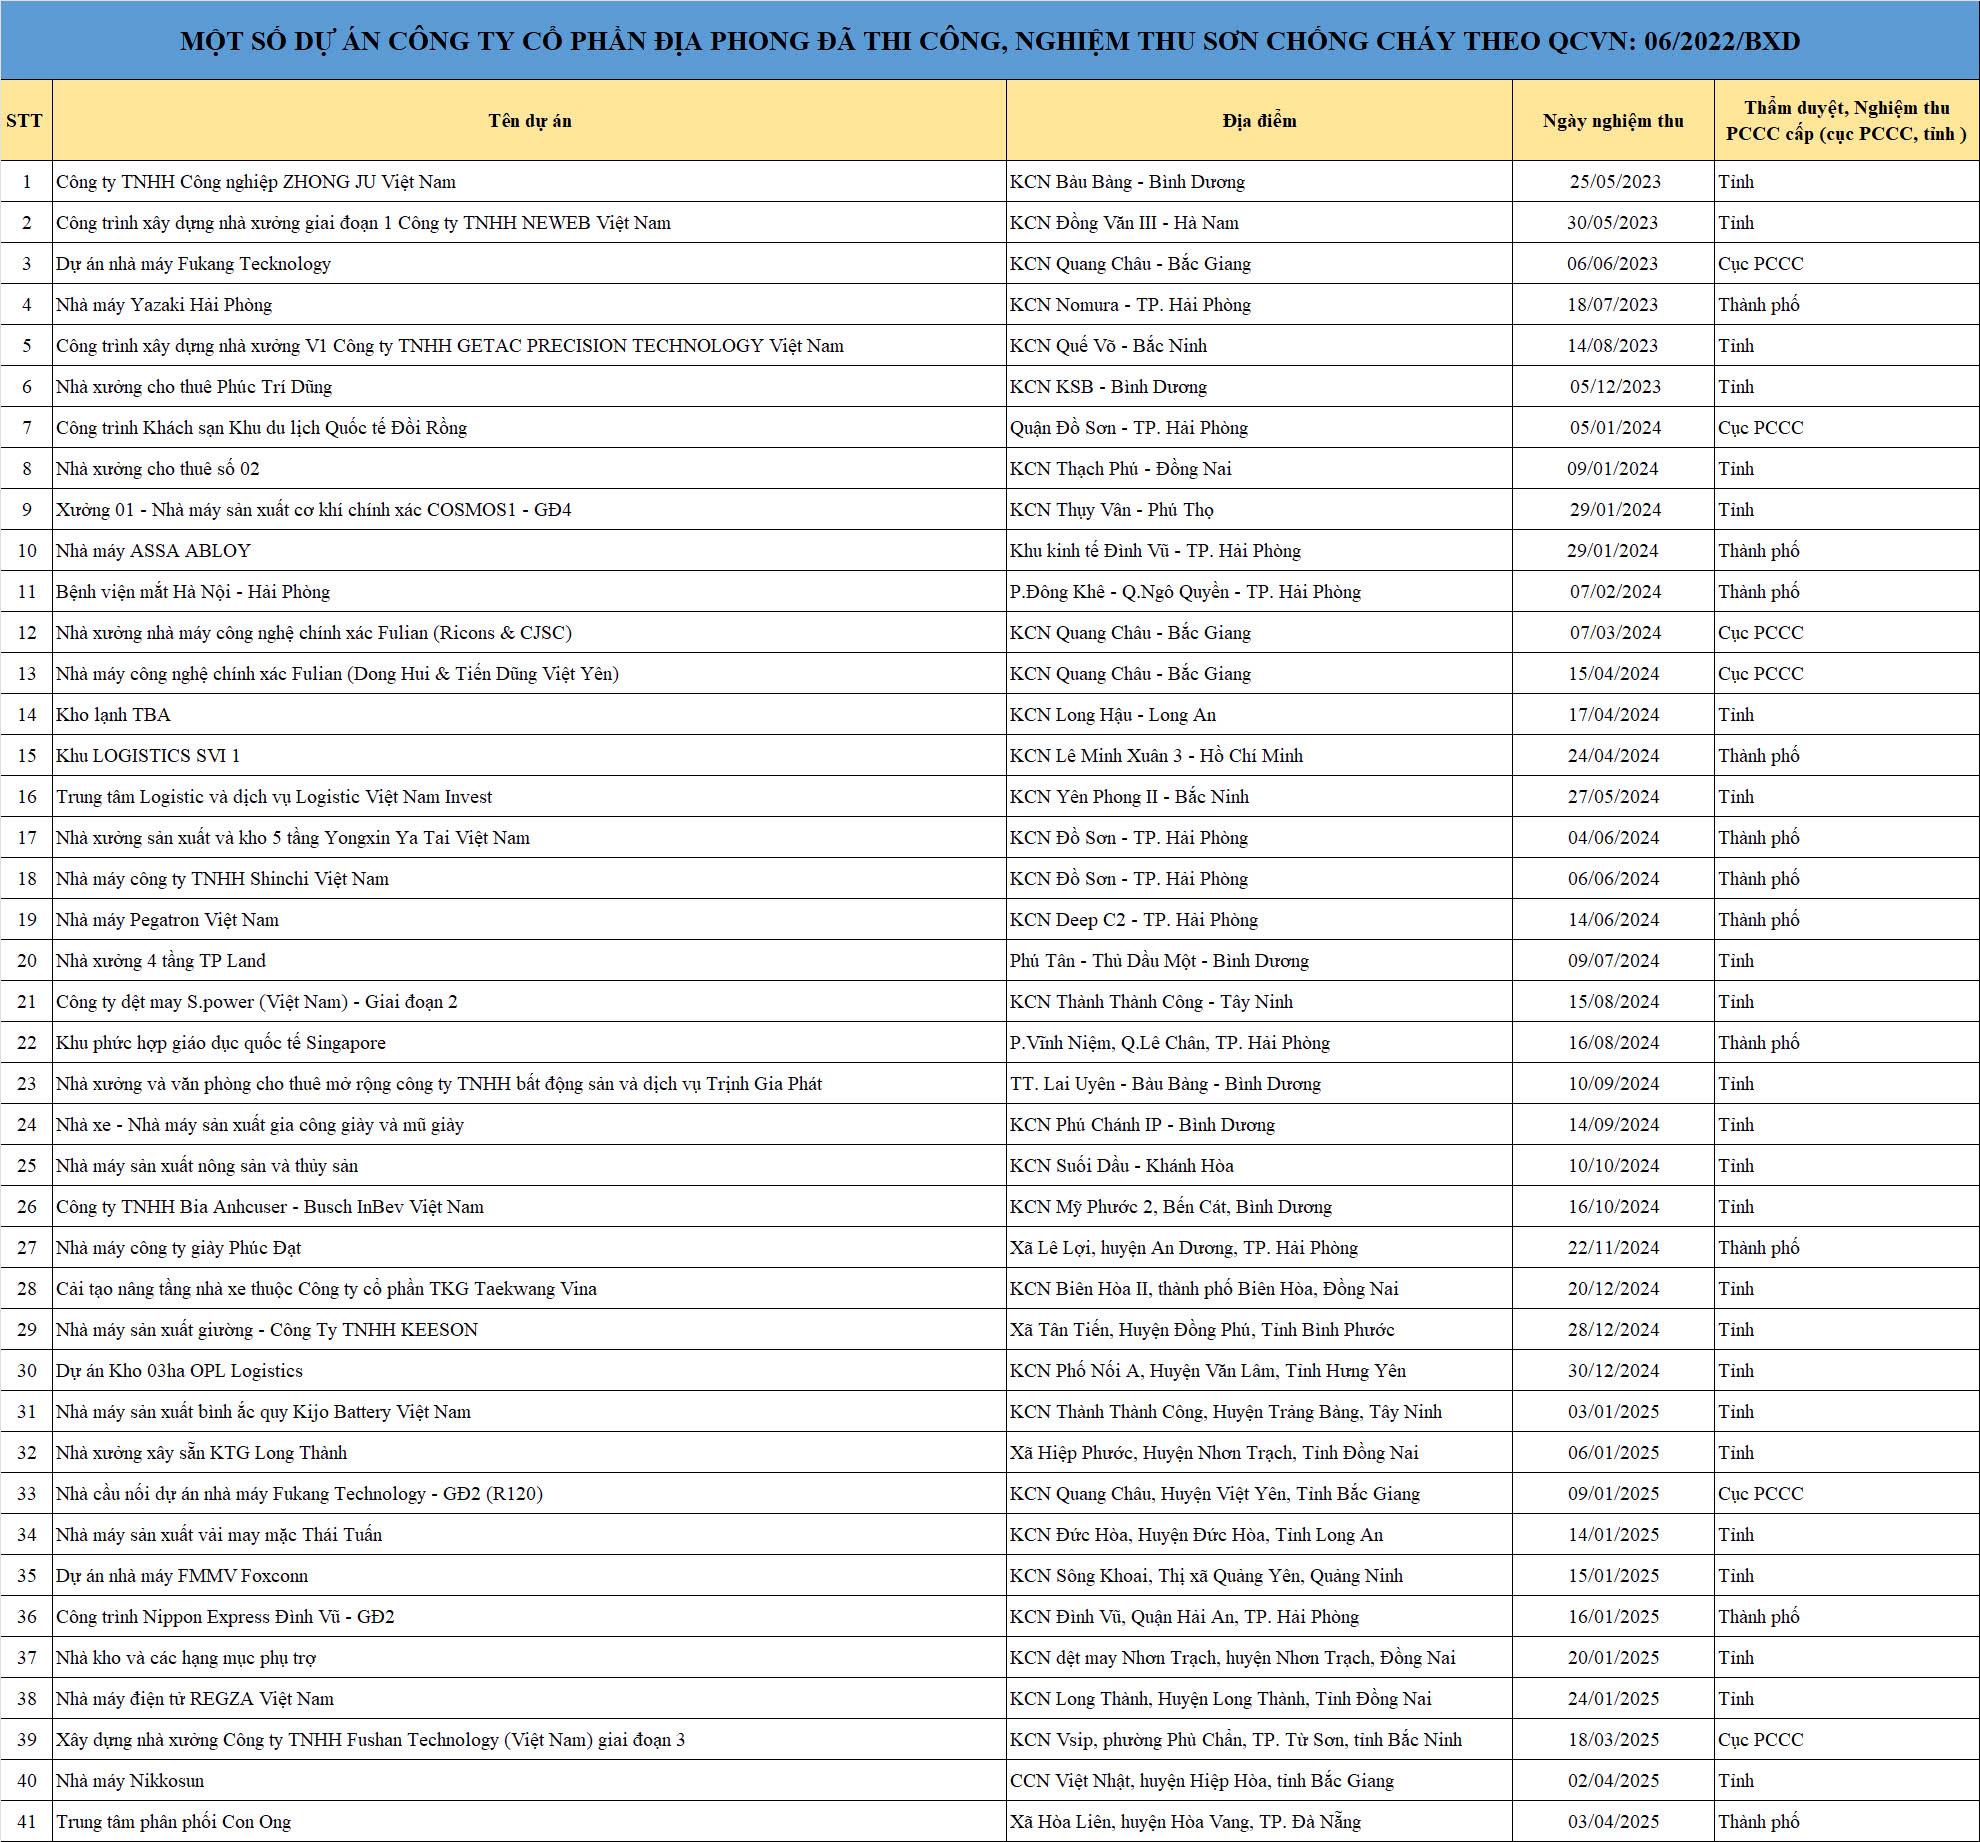
Task: Click the table title mentioning QCVN: 06/2022/BXD
Action: [x=990, y=41]
